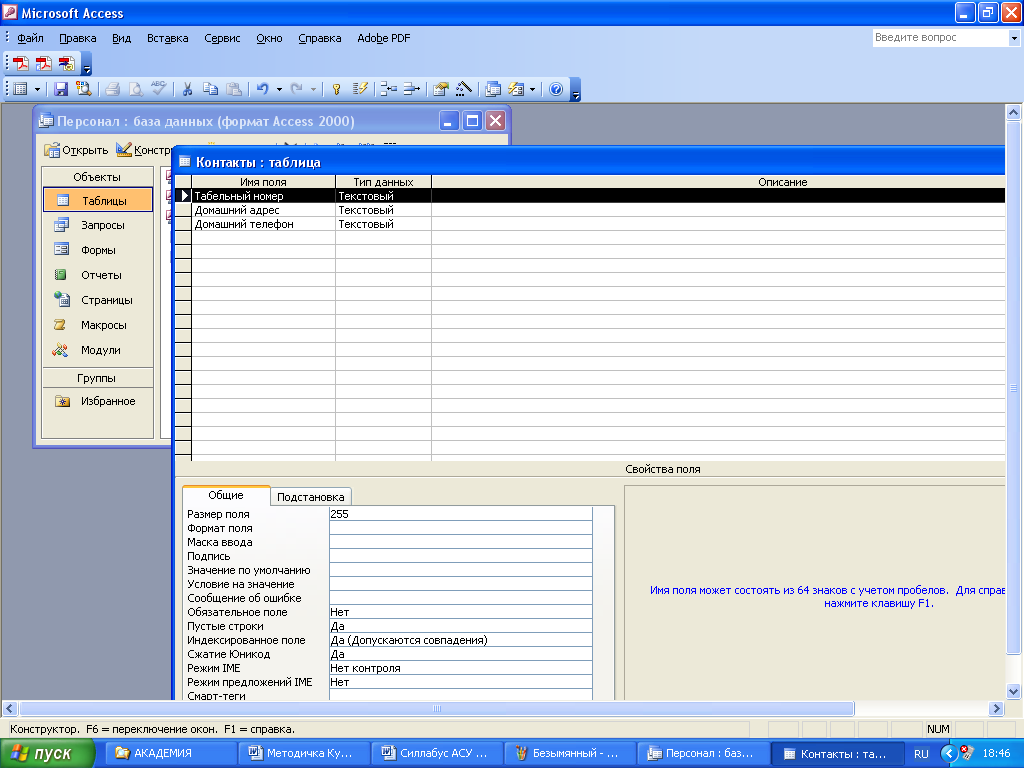Select Запросы in the Объекты pane

(x=98, y=225)
